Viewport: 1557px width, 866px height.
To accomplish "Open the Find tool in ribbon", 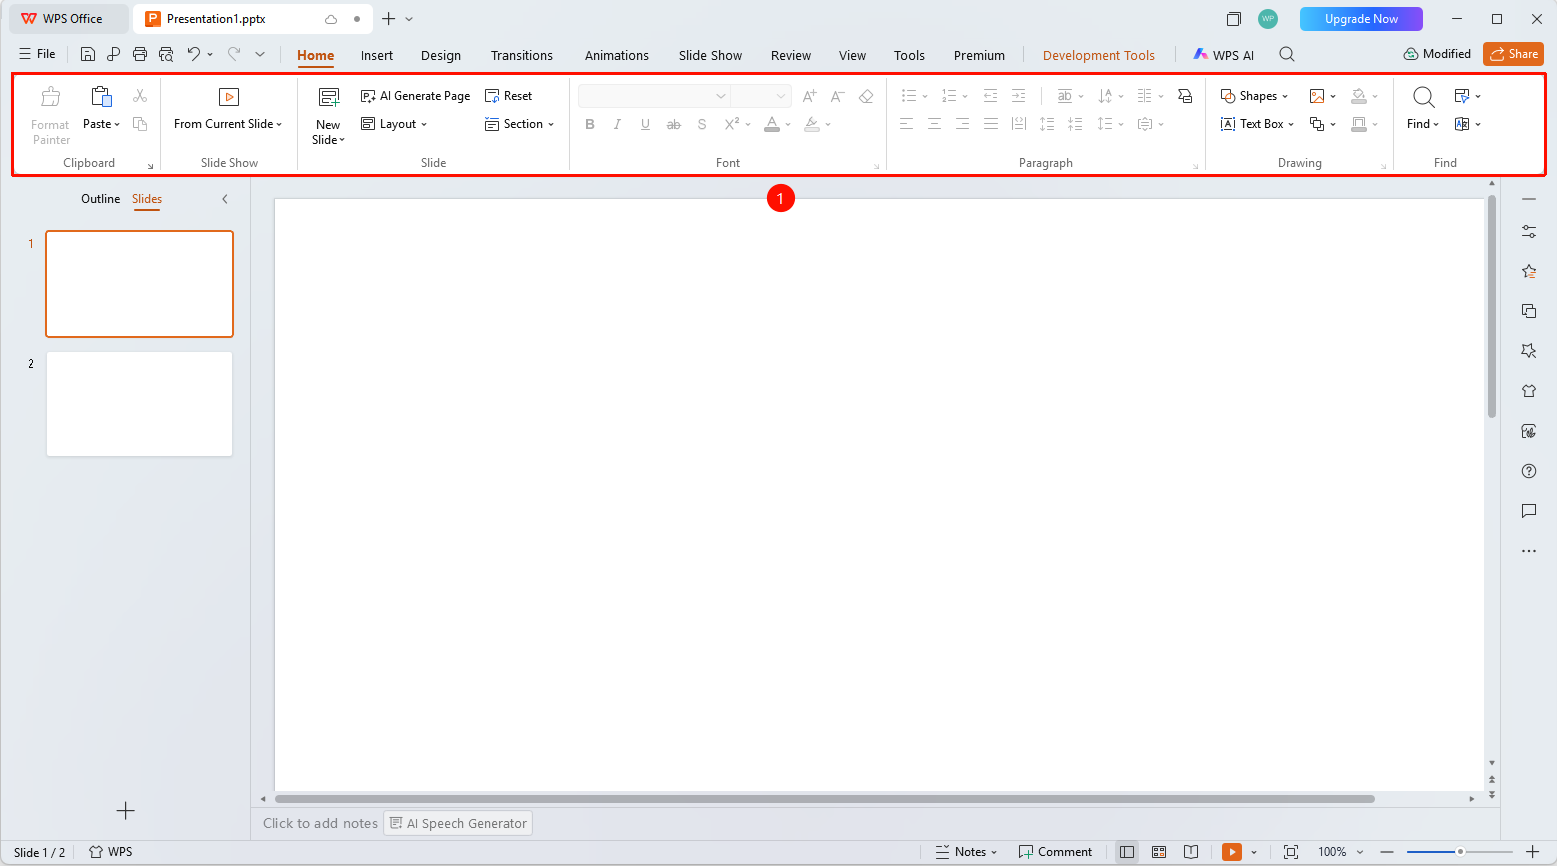I will coord(1423,108).
